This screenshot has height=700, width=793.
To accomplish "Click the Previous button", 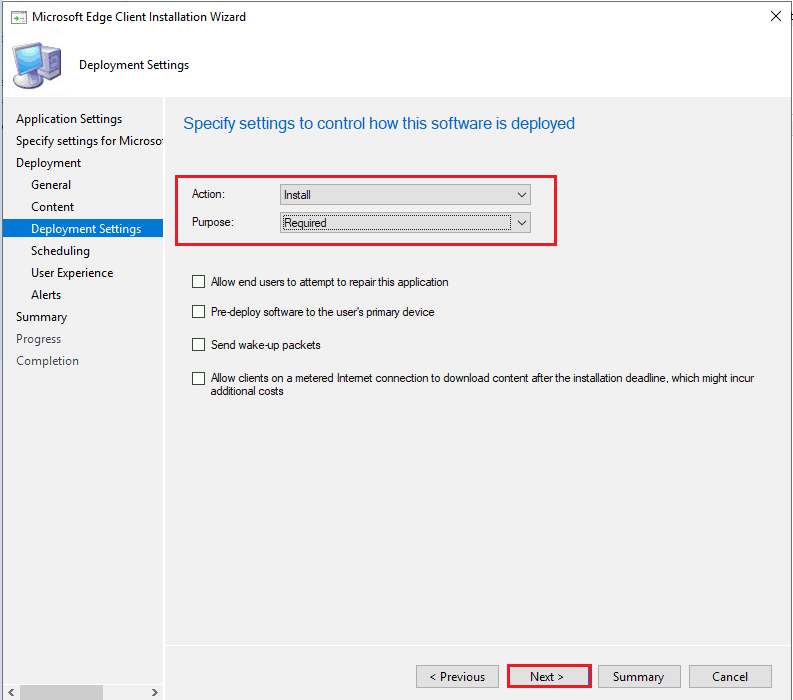I will click(457, 677).
